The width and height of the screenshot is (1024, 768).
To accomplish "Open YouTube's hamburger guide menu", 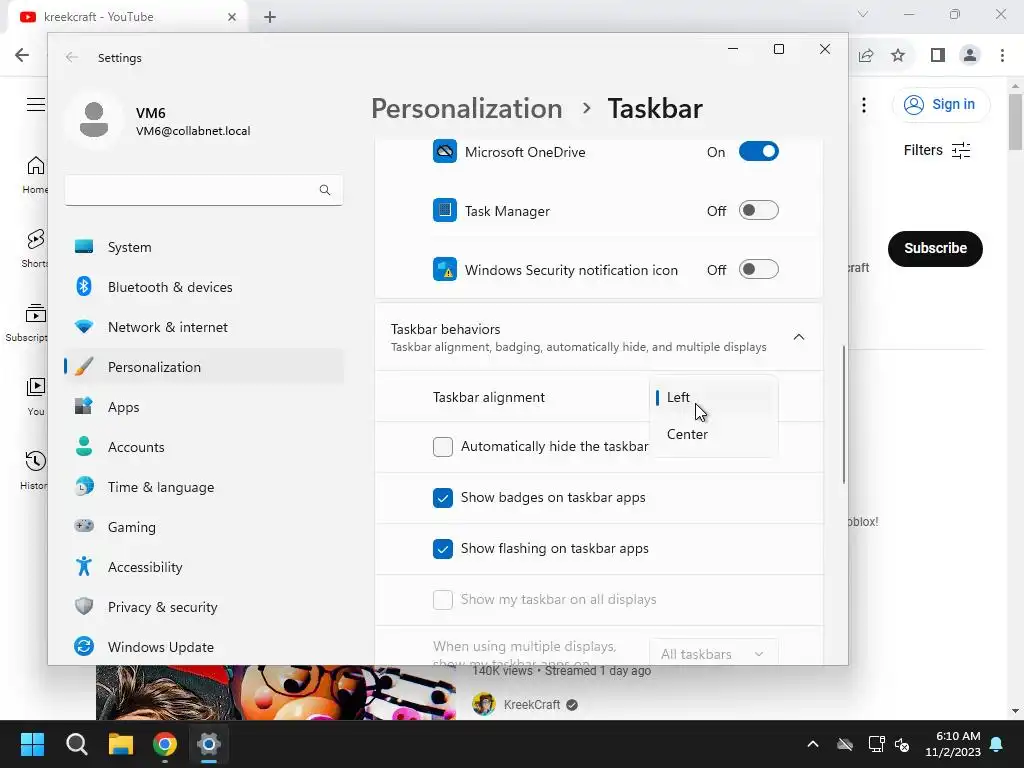I will (36, 104).
